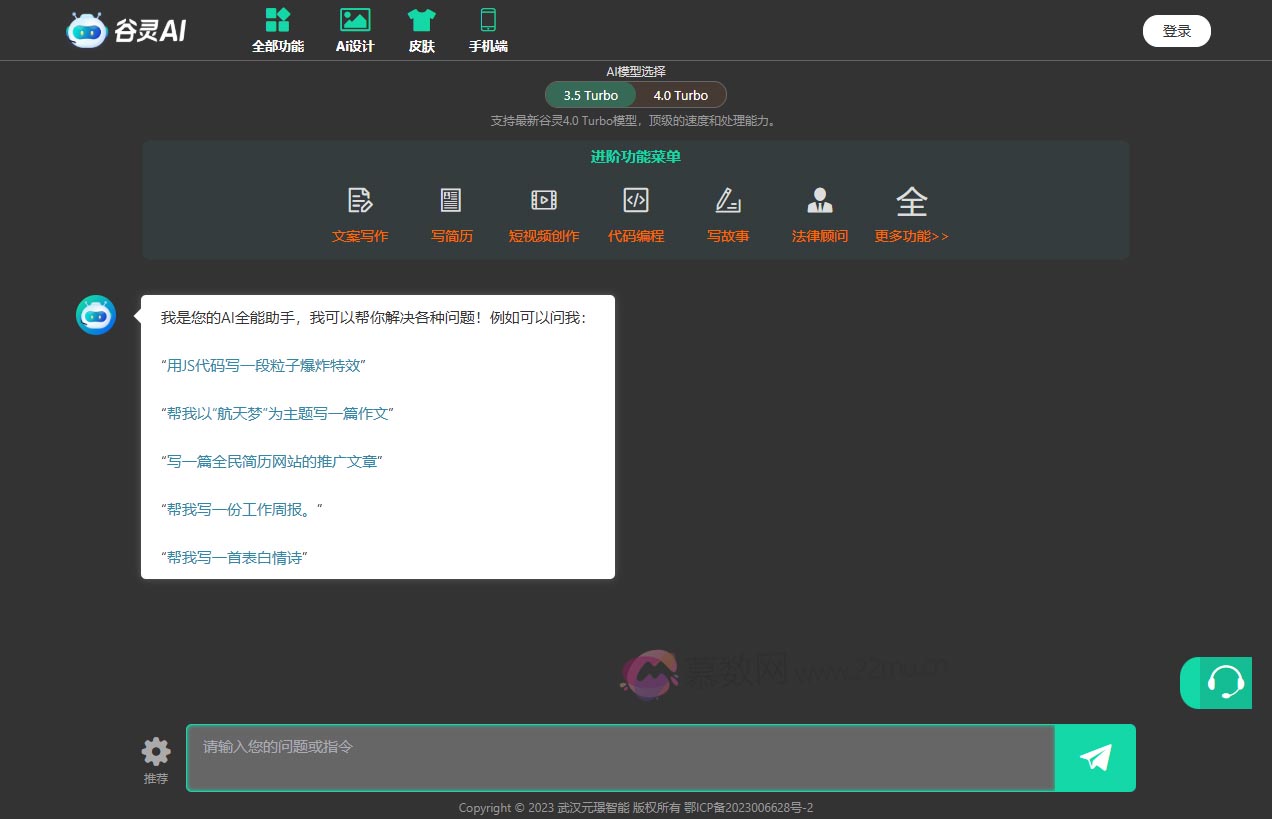Go to the 手机端 mobile page
This screenshot has width=1272, height=819.
(x=487, y=30)
